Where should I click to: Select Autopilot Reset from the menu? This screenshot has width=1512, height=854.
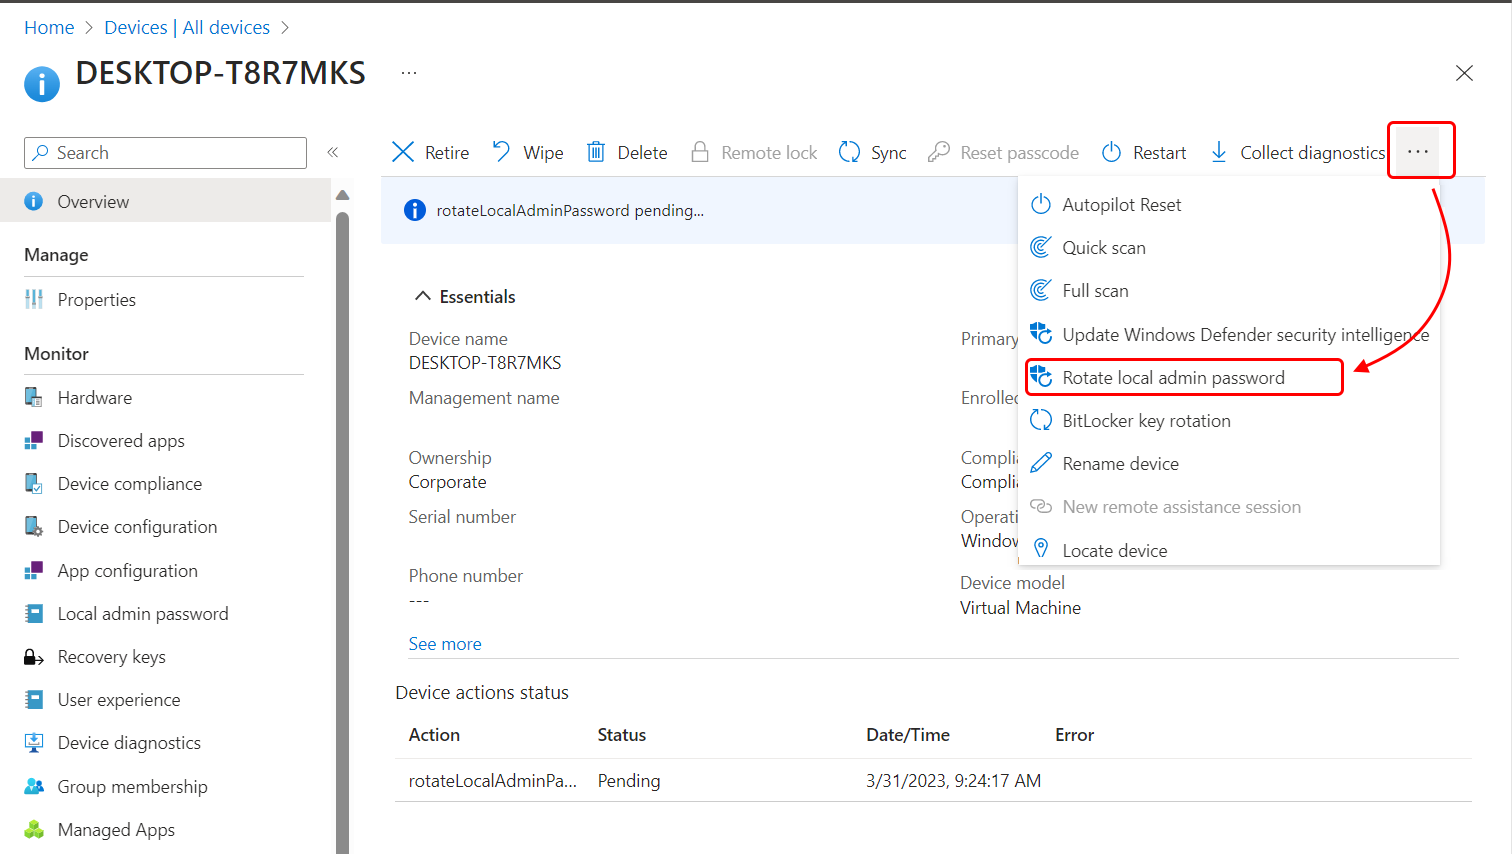[x=1229, y=204]
